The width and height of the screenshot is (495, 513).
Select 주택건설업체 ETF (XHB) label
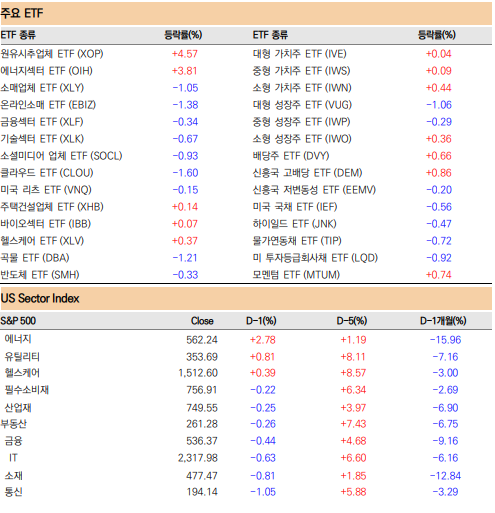pos(52,207)
